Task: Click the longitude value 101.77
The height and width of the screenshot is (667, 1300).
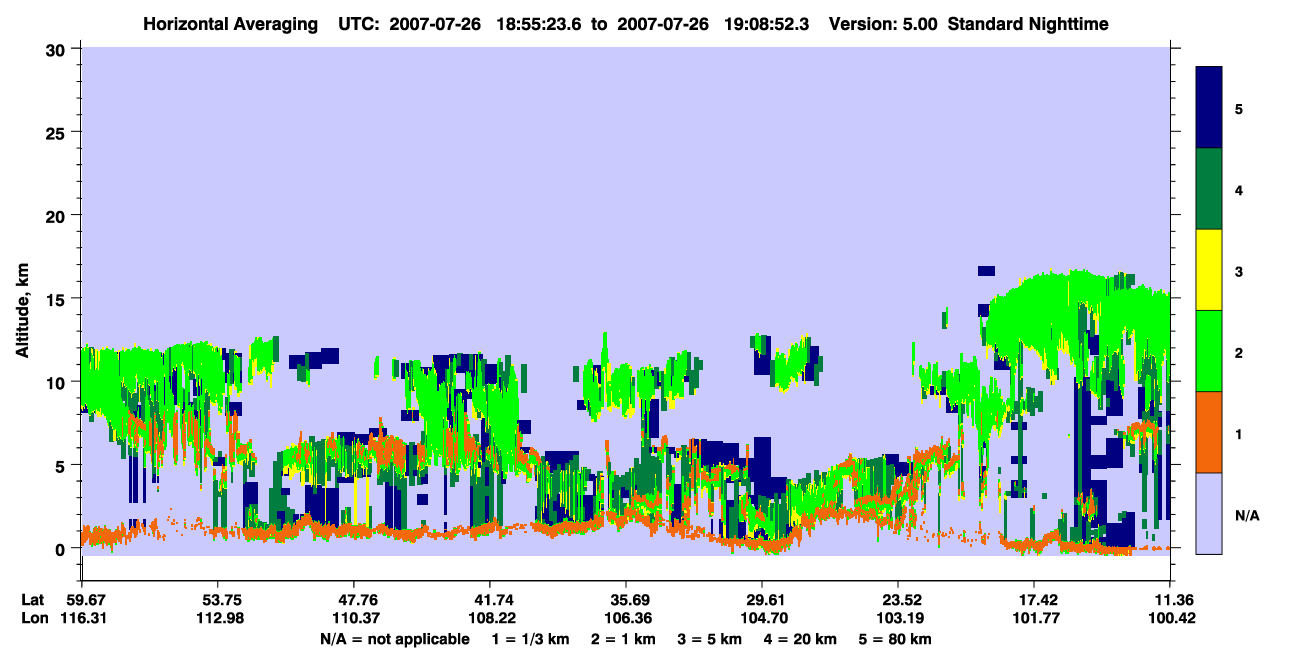Action: 1034,618
